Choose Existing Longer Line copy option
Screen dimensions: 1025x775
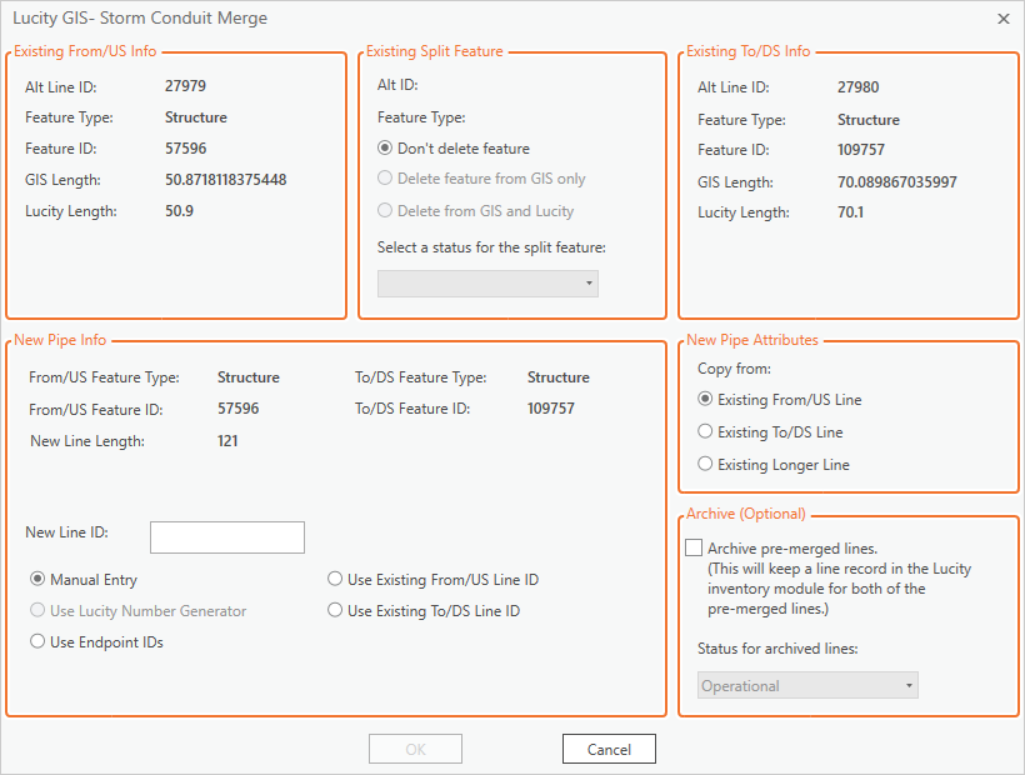pyautogui.click(x=774, y=465)
